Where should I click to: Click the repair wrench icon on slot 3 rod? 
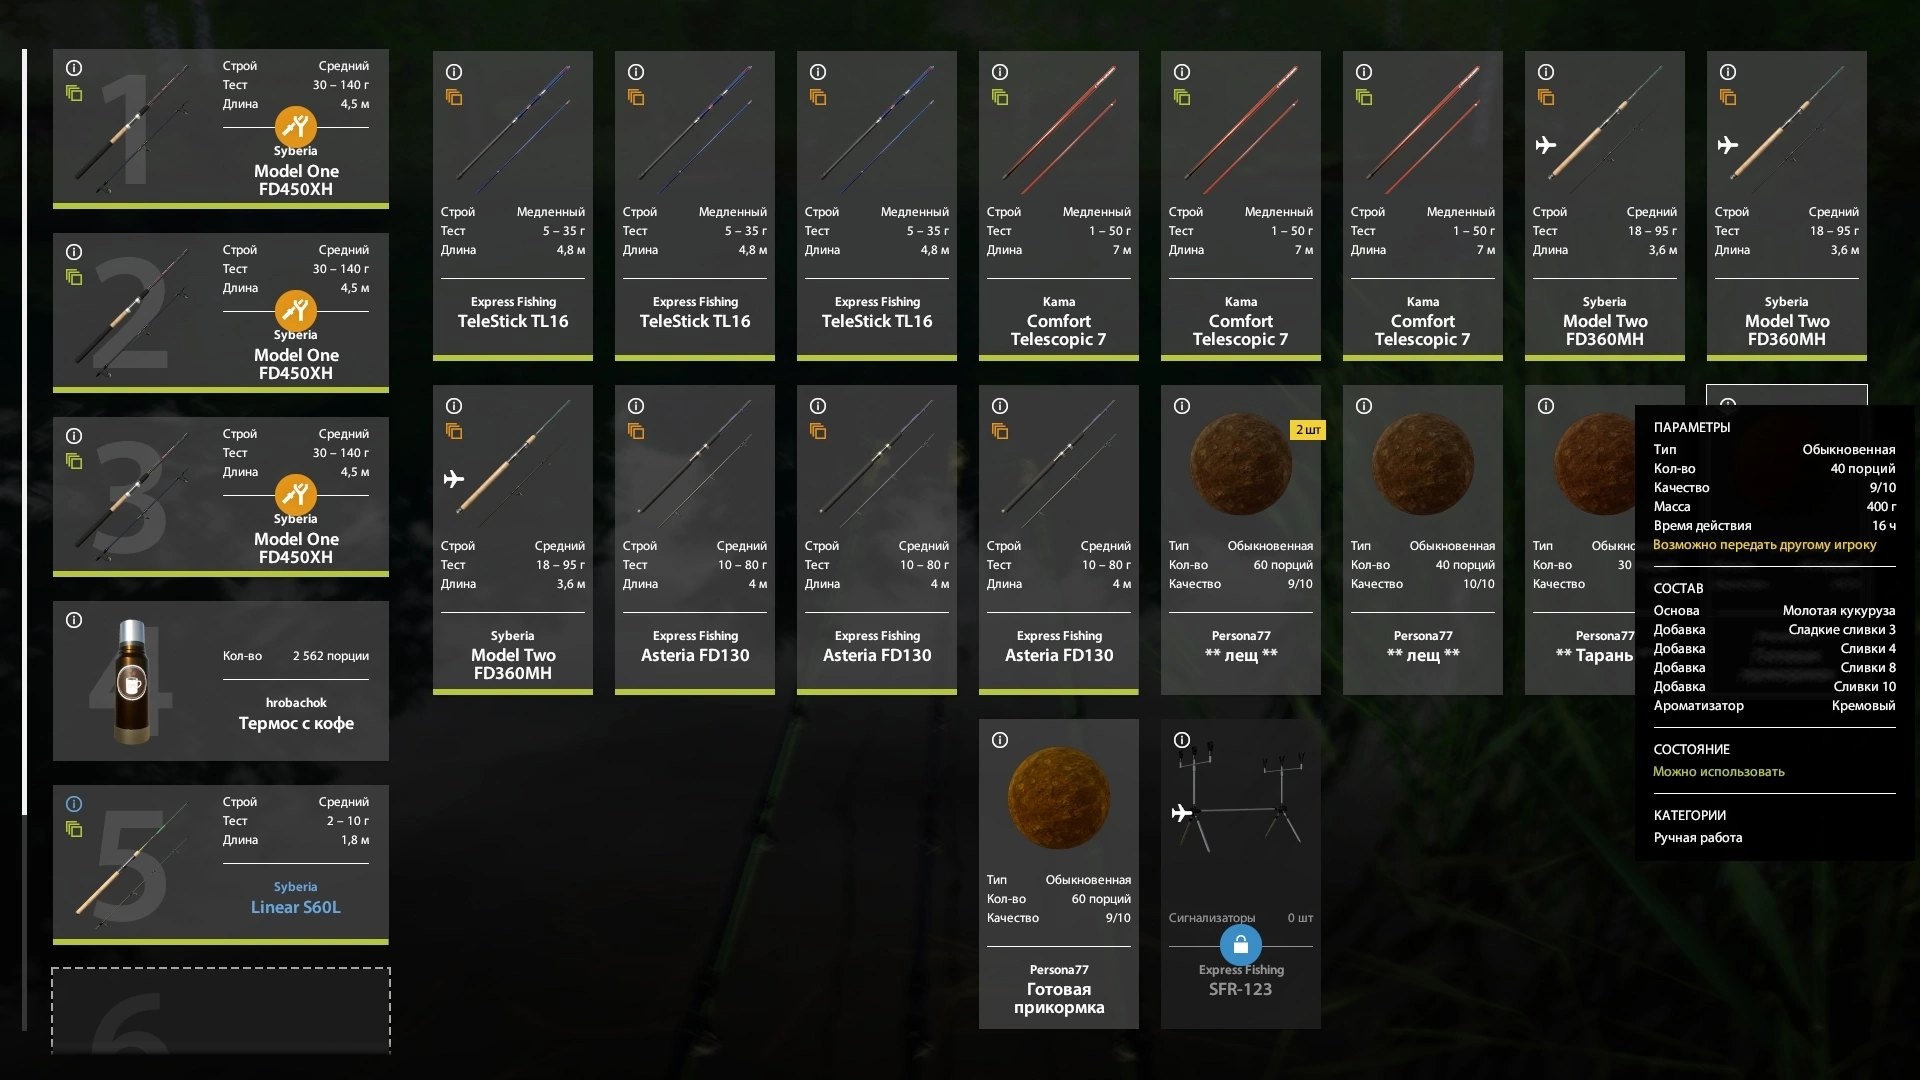(296, 494)
